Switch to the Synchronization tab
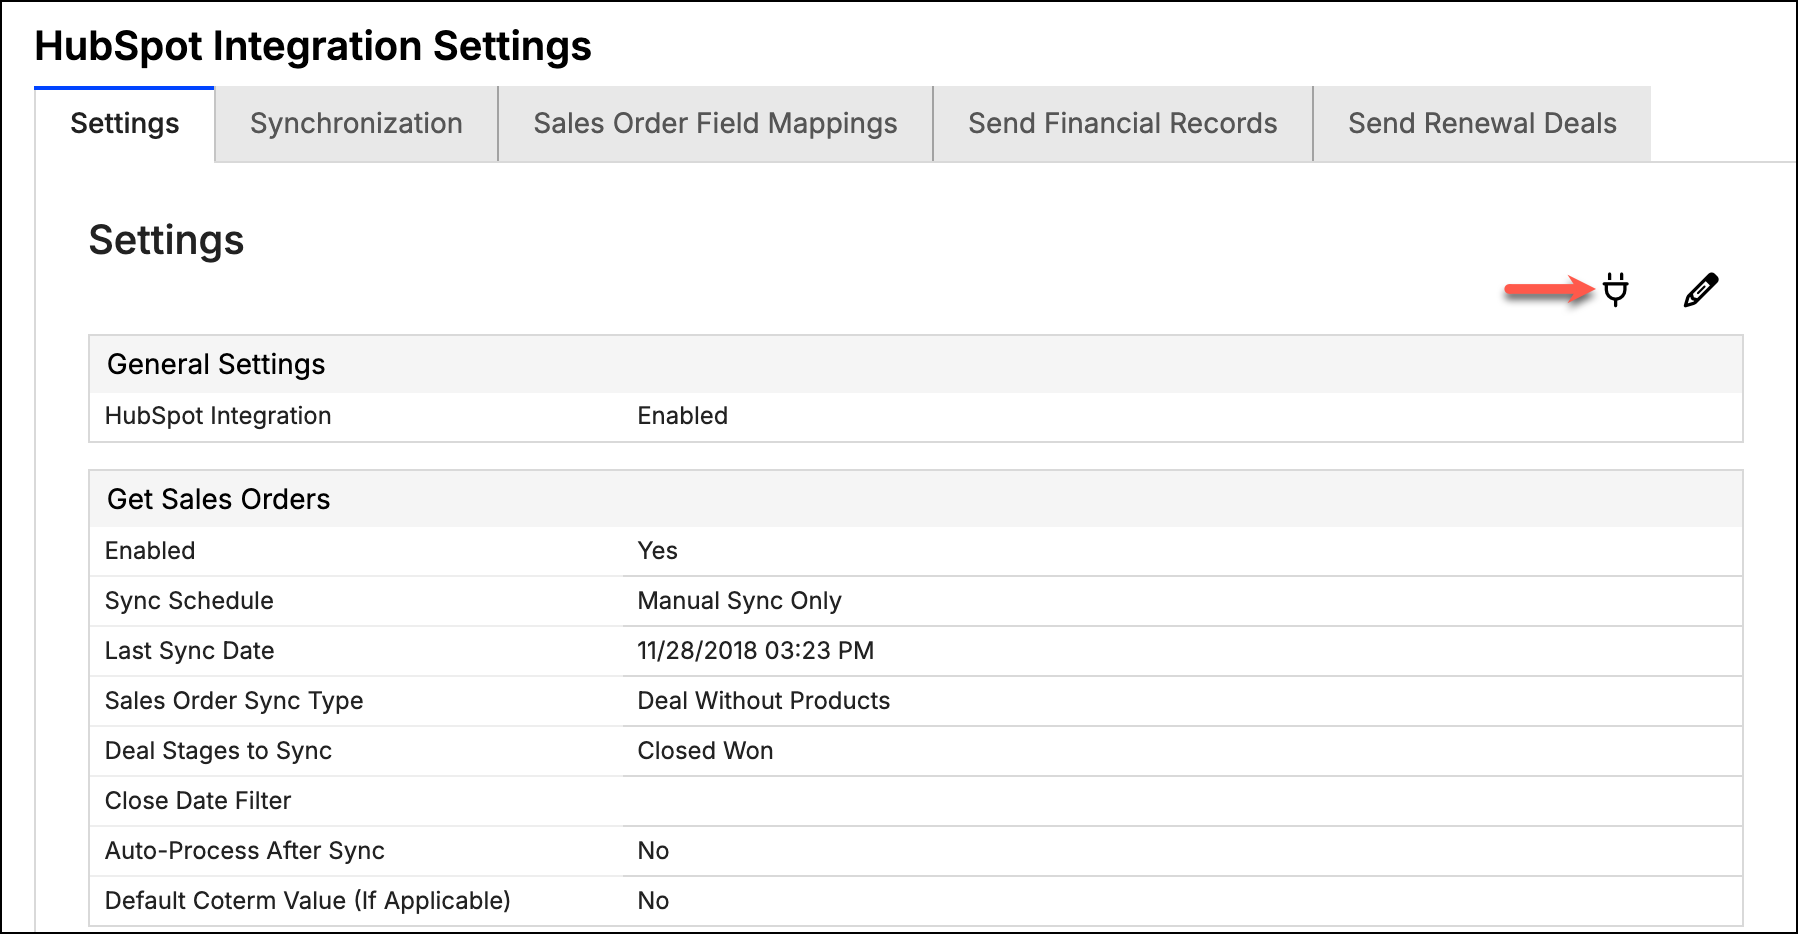The width and height of the screenshot is (1798, 934). pos(356,124)
